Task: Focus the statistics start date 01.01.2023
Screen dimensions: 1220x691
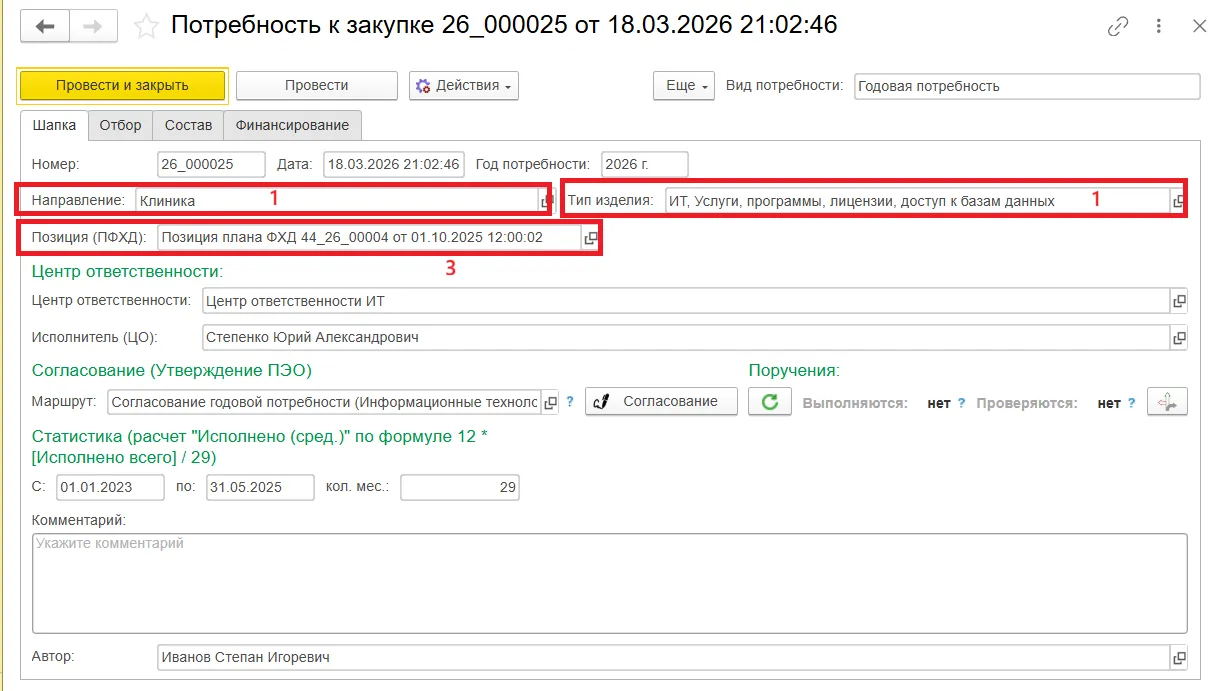Action: (110, 487)
